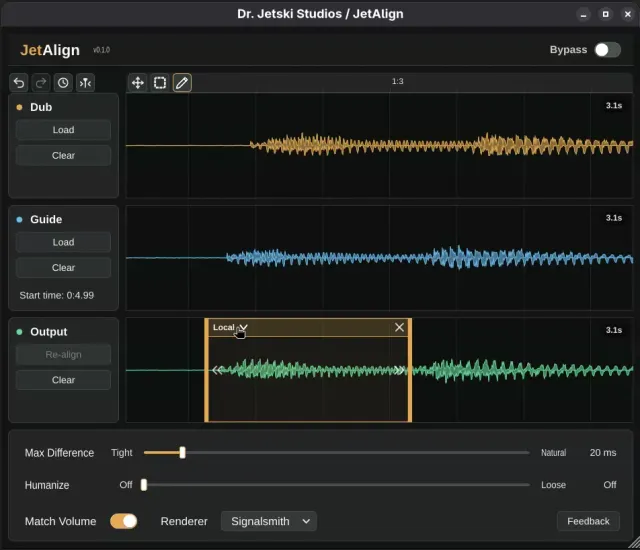Open the Signalsmith renderer dropdown

pos(269,521)
